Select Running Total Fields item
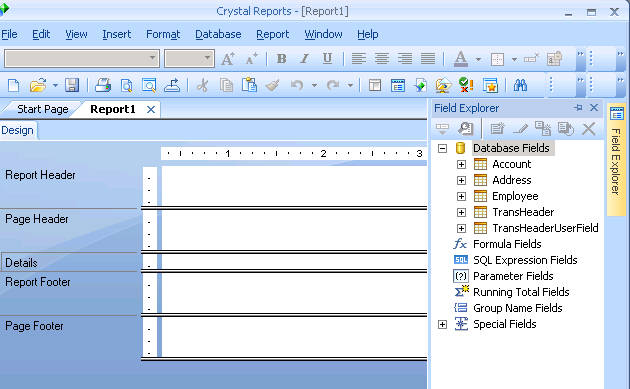Viewport: 630px width, 389px height. click(521, 292)
